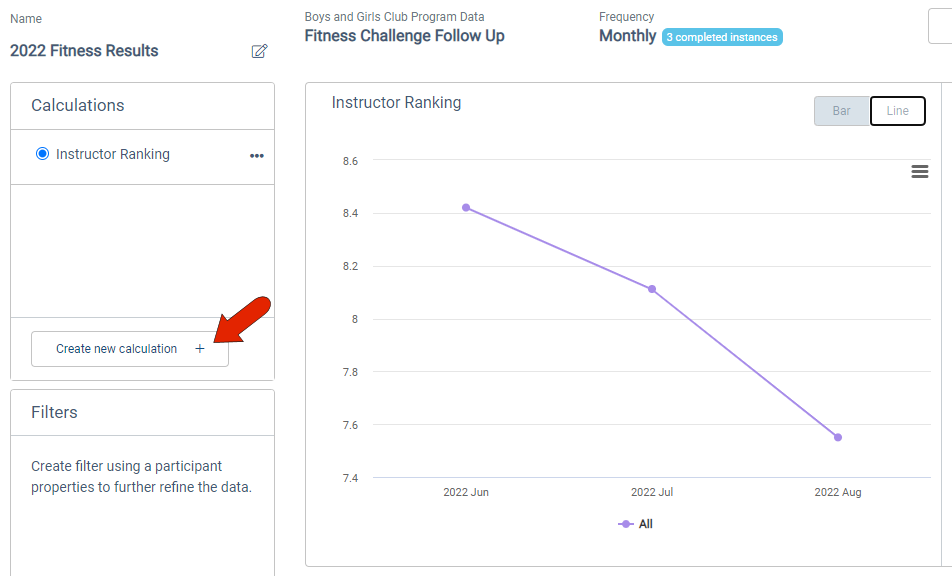Click the 2022 Aug data point on the line
Screen dimensions: 952x576
coord(838,437)
